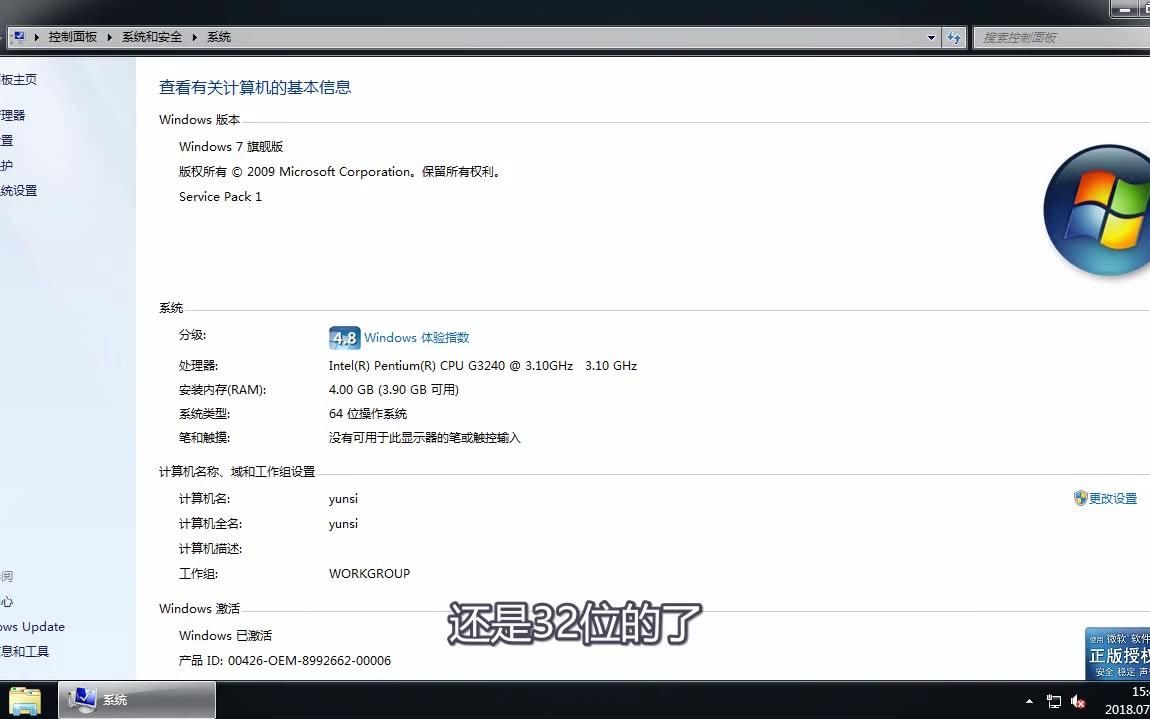Click the 搜索控制面板 search box

click(1061, 37)
